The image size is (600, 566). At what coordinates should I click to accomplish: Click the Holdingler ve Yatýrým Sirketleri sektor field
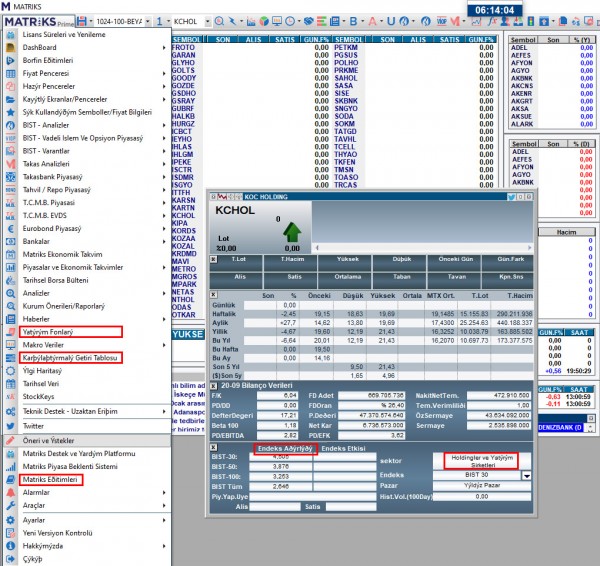pyautogui.click(x=482, y=461)
